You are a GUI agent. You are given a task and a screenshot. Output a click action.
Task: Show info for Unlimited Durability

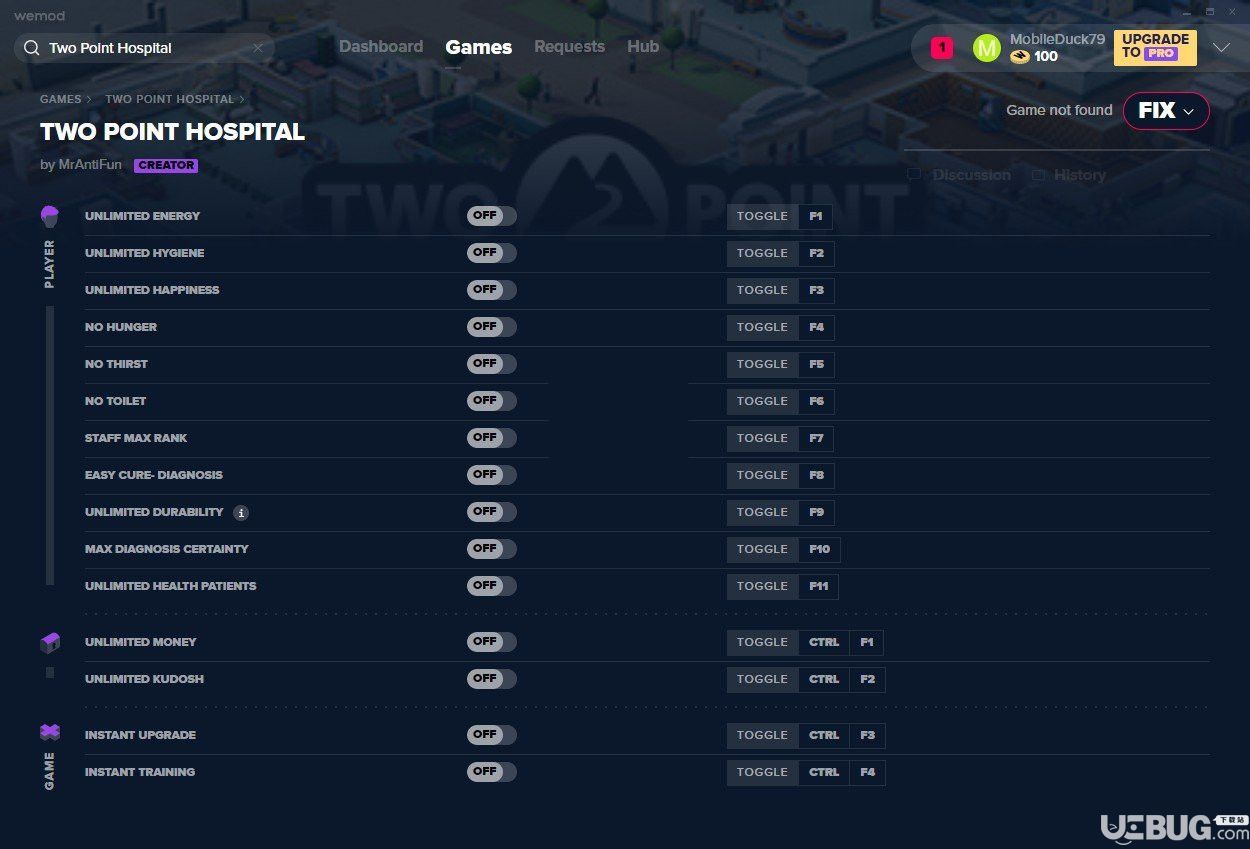241,513
